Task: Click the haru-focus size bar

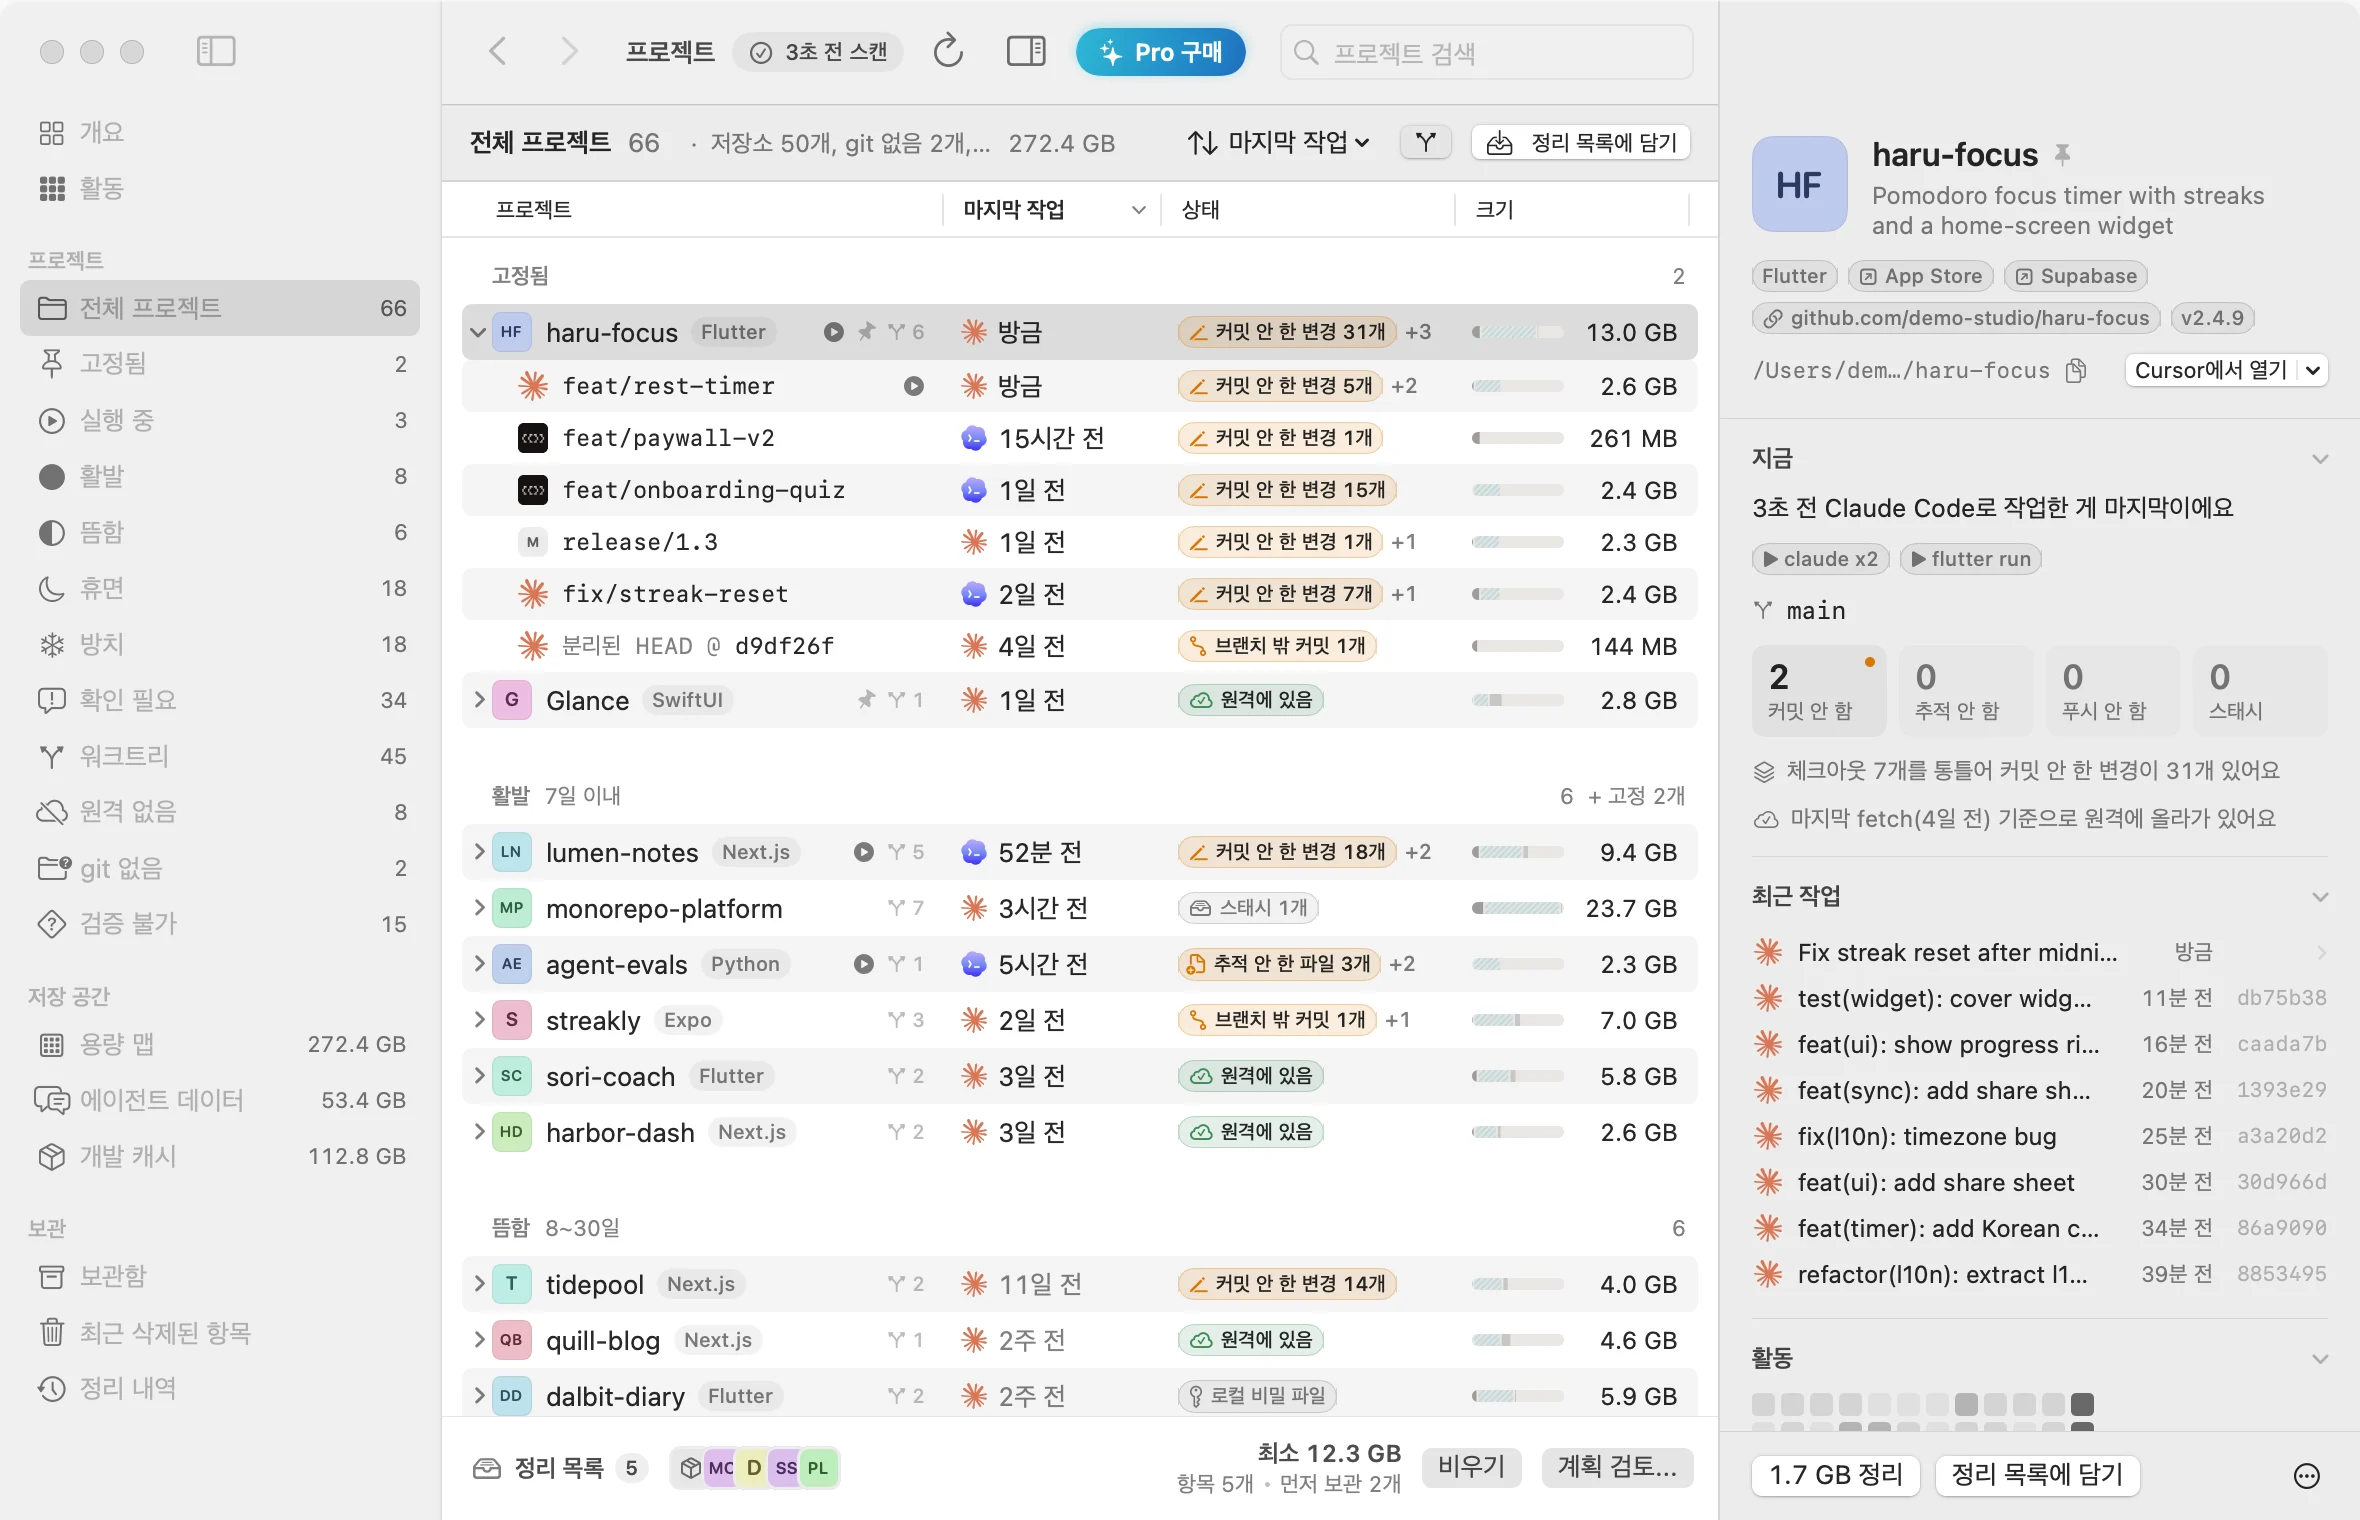Action: point(1517,332)
